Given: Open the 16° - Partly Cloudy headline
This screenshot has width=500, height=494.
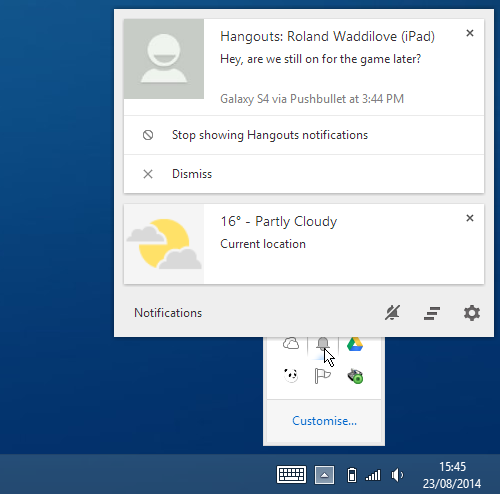Looking at the screenshot, I should (x=279, y=222).
